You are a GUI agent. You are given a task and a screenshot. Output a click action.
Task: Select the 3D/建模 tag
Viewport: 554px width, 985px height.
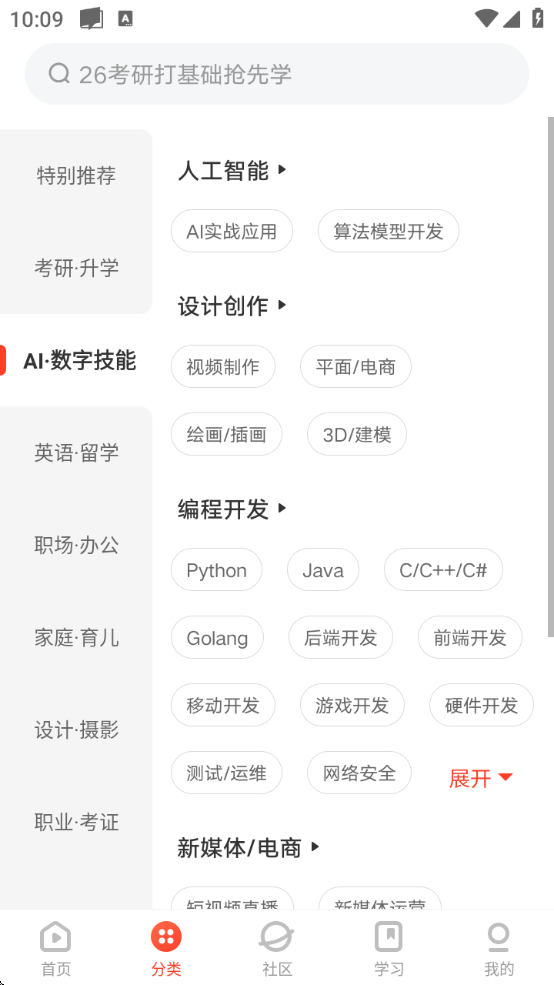[x=357, y=434]
